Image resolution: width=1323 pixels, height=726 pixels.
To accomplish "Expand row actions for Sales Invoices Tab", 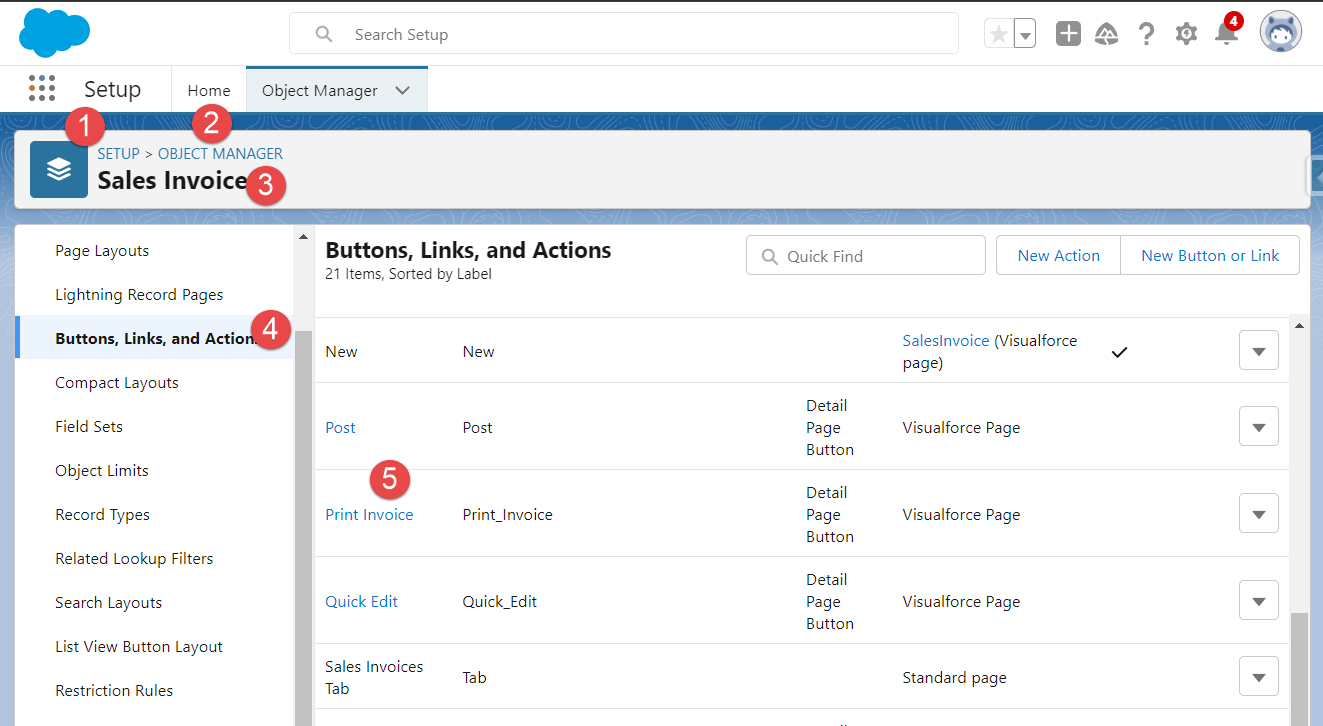I will pos(1259,677).
